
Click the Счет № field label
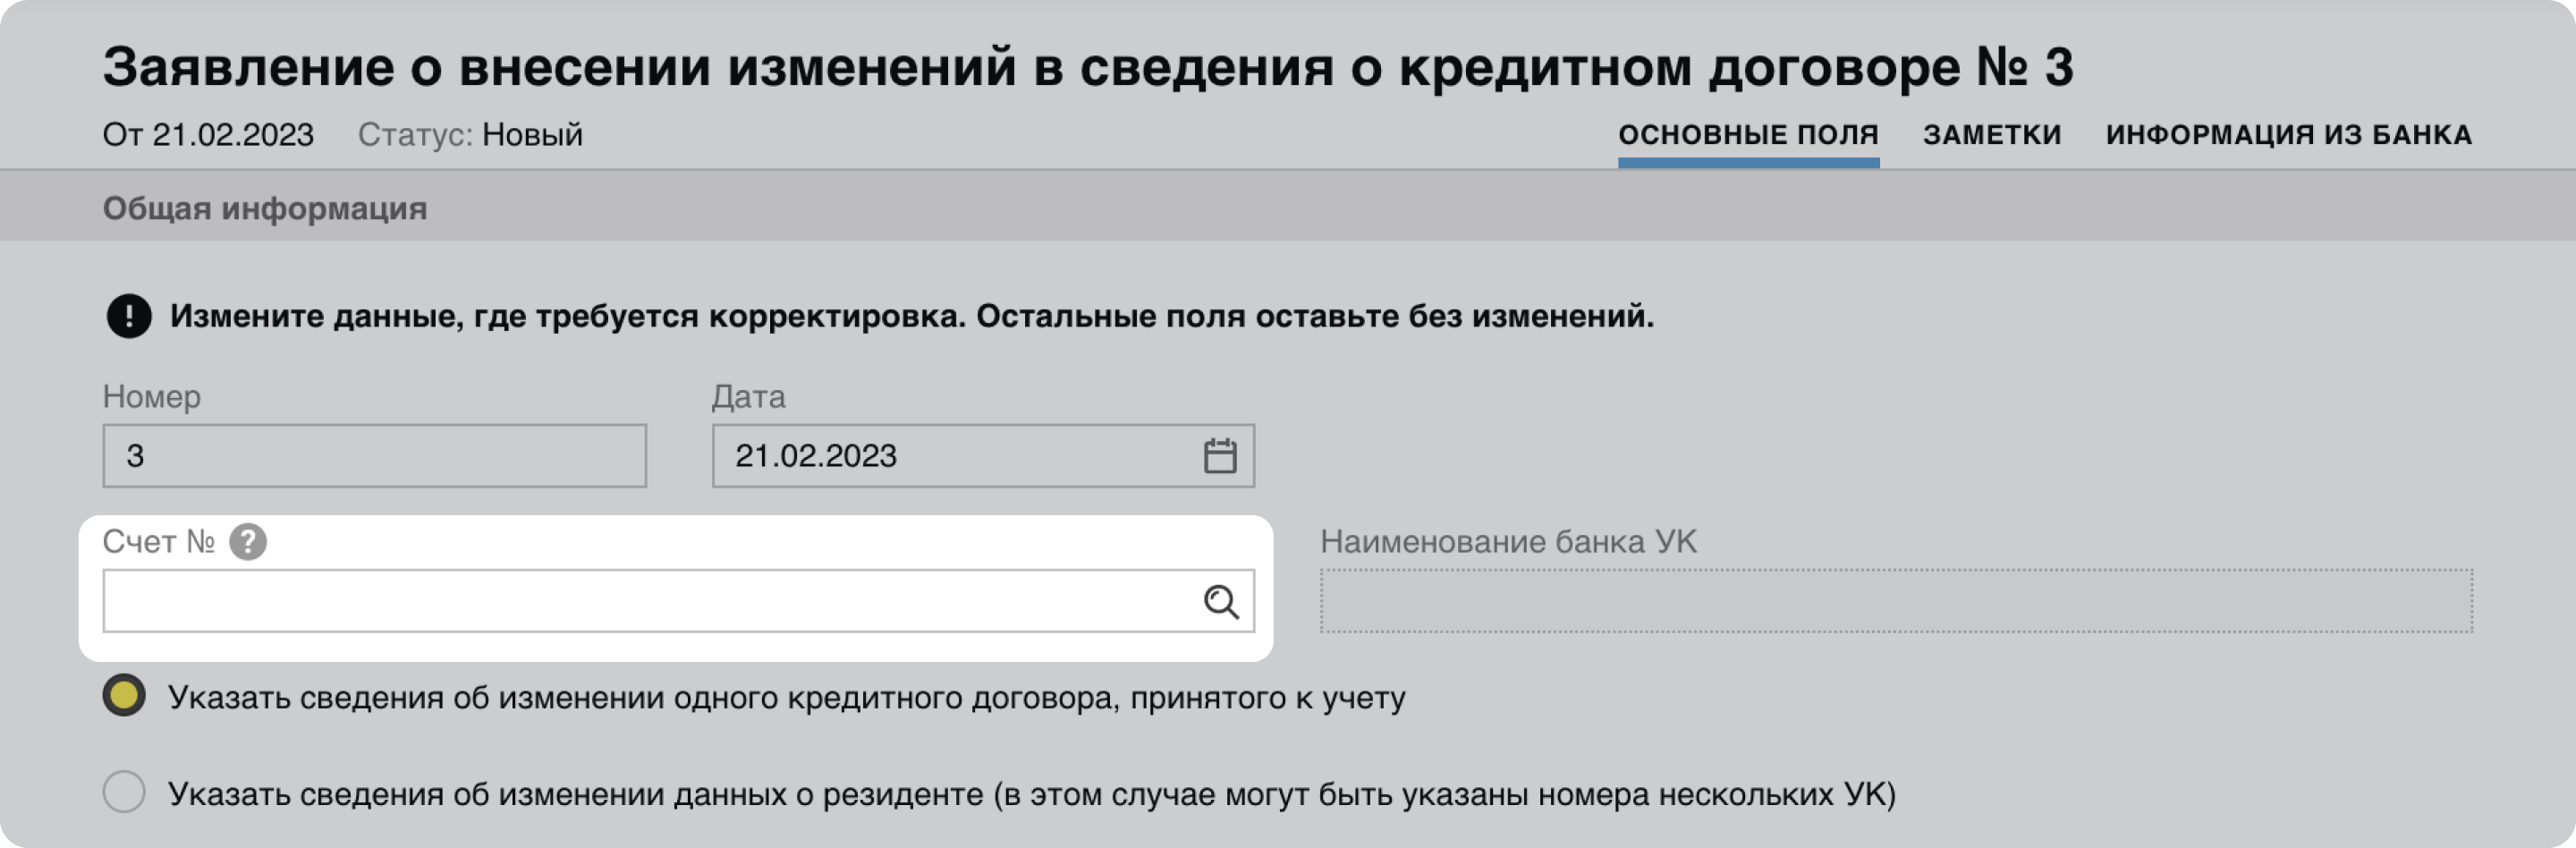coord(158,542)
